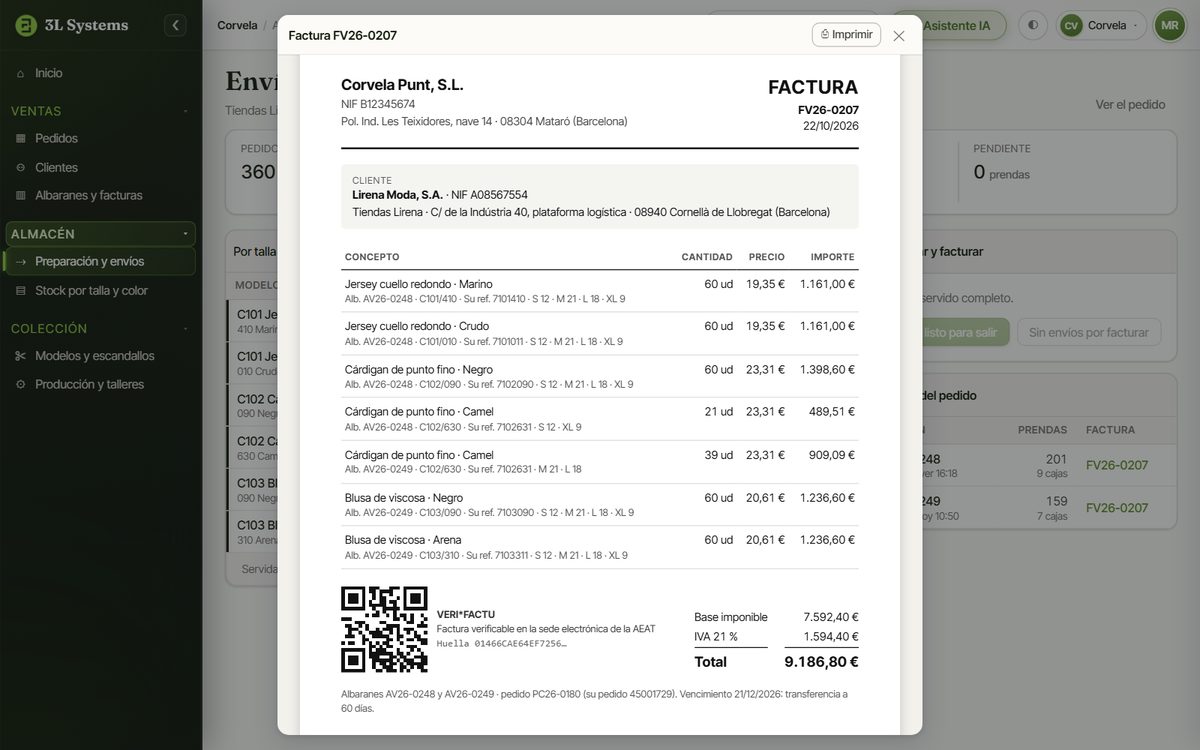Select the Jersey cuello redondo · Marino line
The height and width of the screenshot is (750, 1200).
[x=600, y=291]
